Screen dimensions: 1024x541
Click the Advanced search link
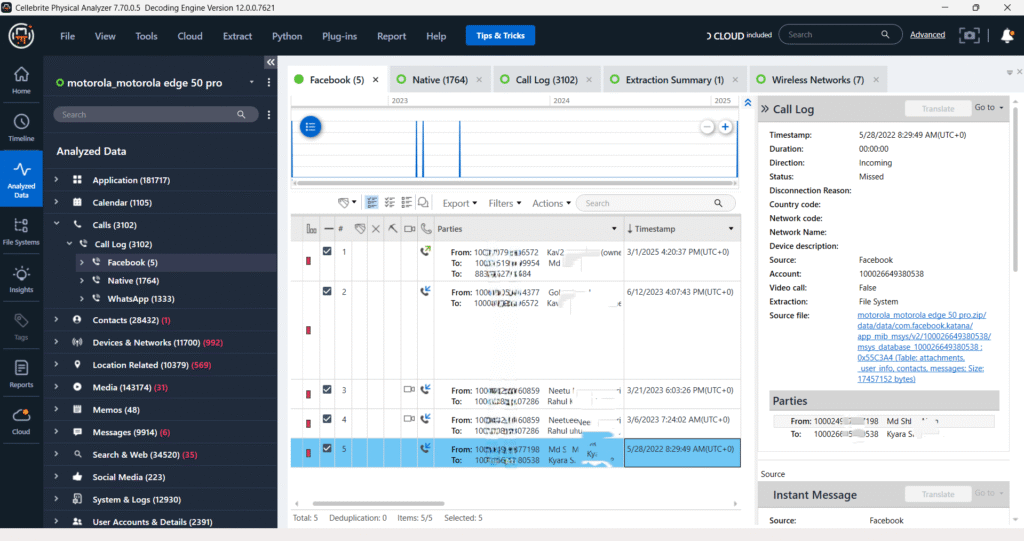(927, 35)
